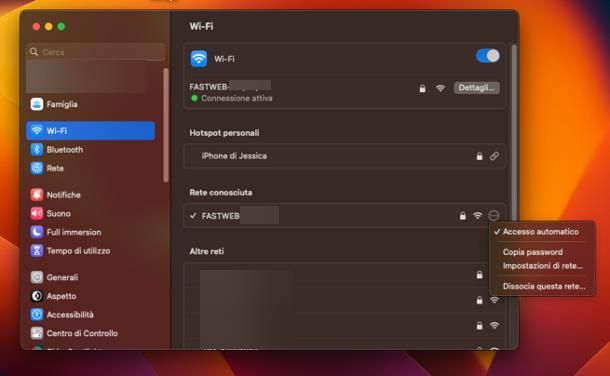610x376 pixels.
Task: Click link icon in iPhone di Jessica row
Action: click(x=494, y=156)
